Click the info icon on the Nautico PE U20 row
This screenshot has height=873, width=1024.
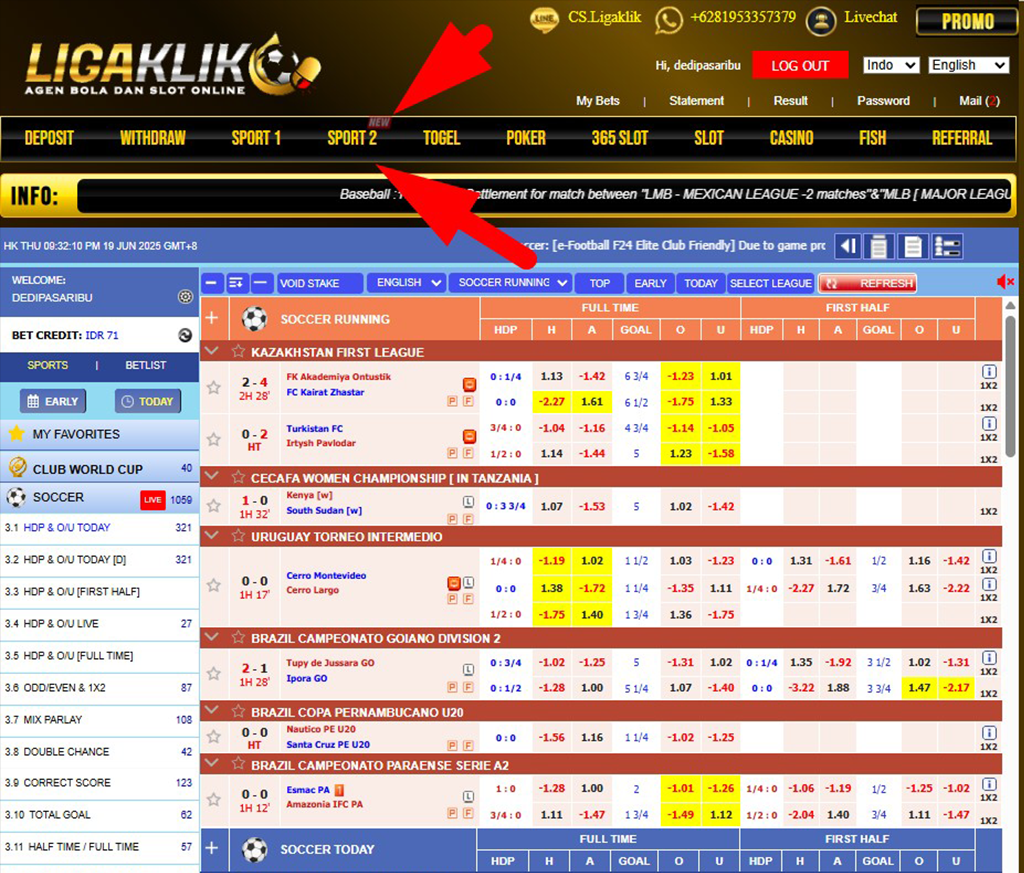989,733
